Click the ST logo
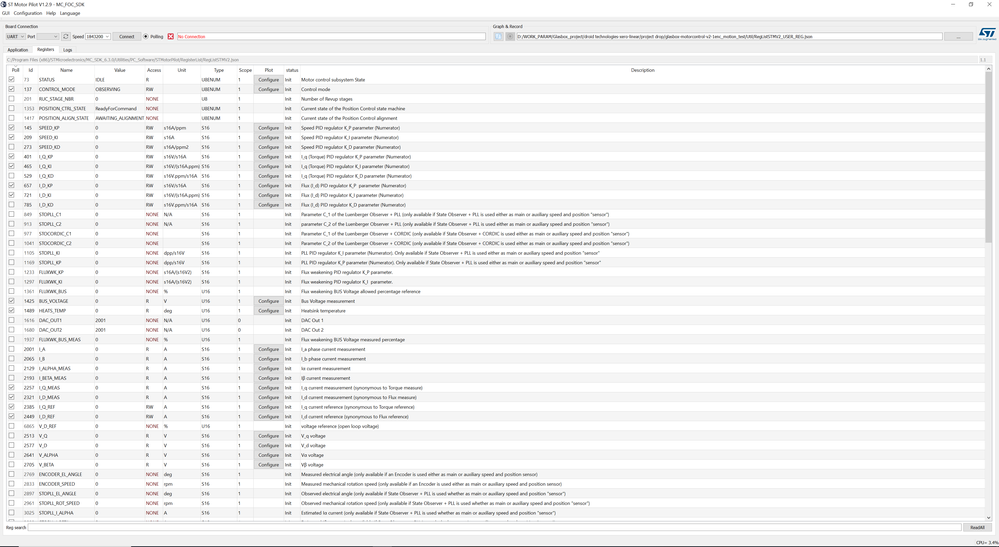This screenshot has width=999, height=547. [x=987, y=33]
